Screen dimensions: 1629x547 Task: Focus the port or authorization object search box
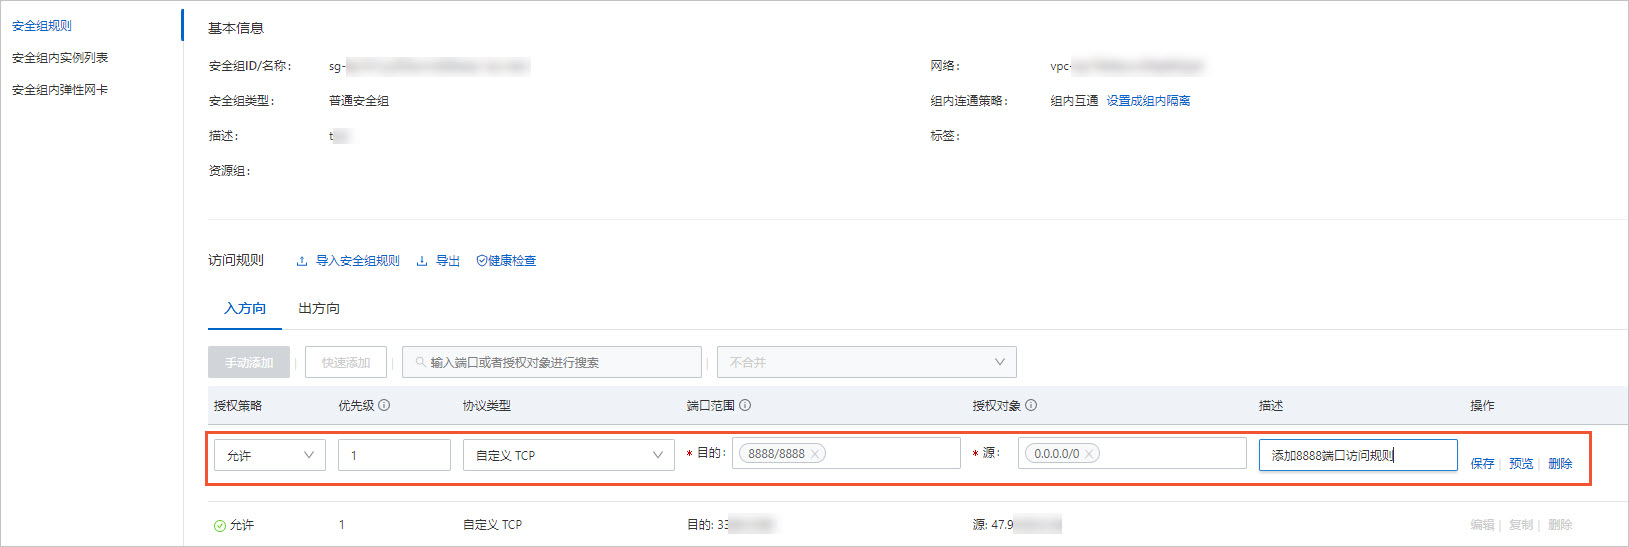click(552, 362)
